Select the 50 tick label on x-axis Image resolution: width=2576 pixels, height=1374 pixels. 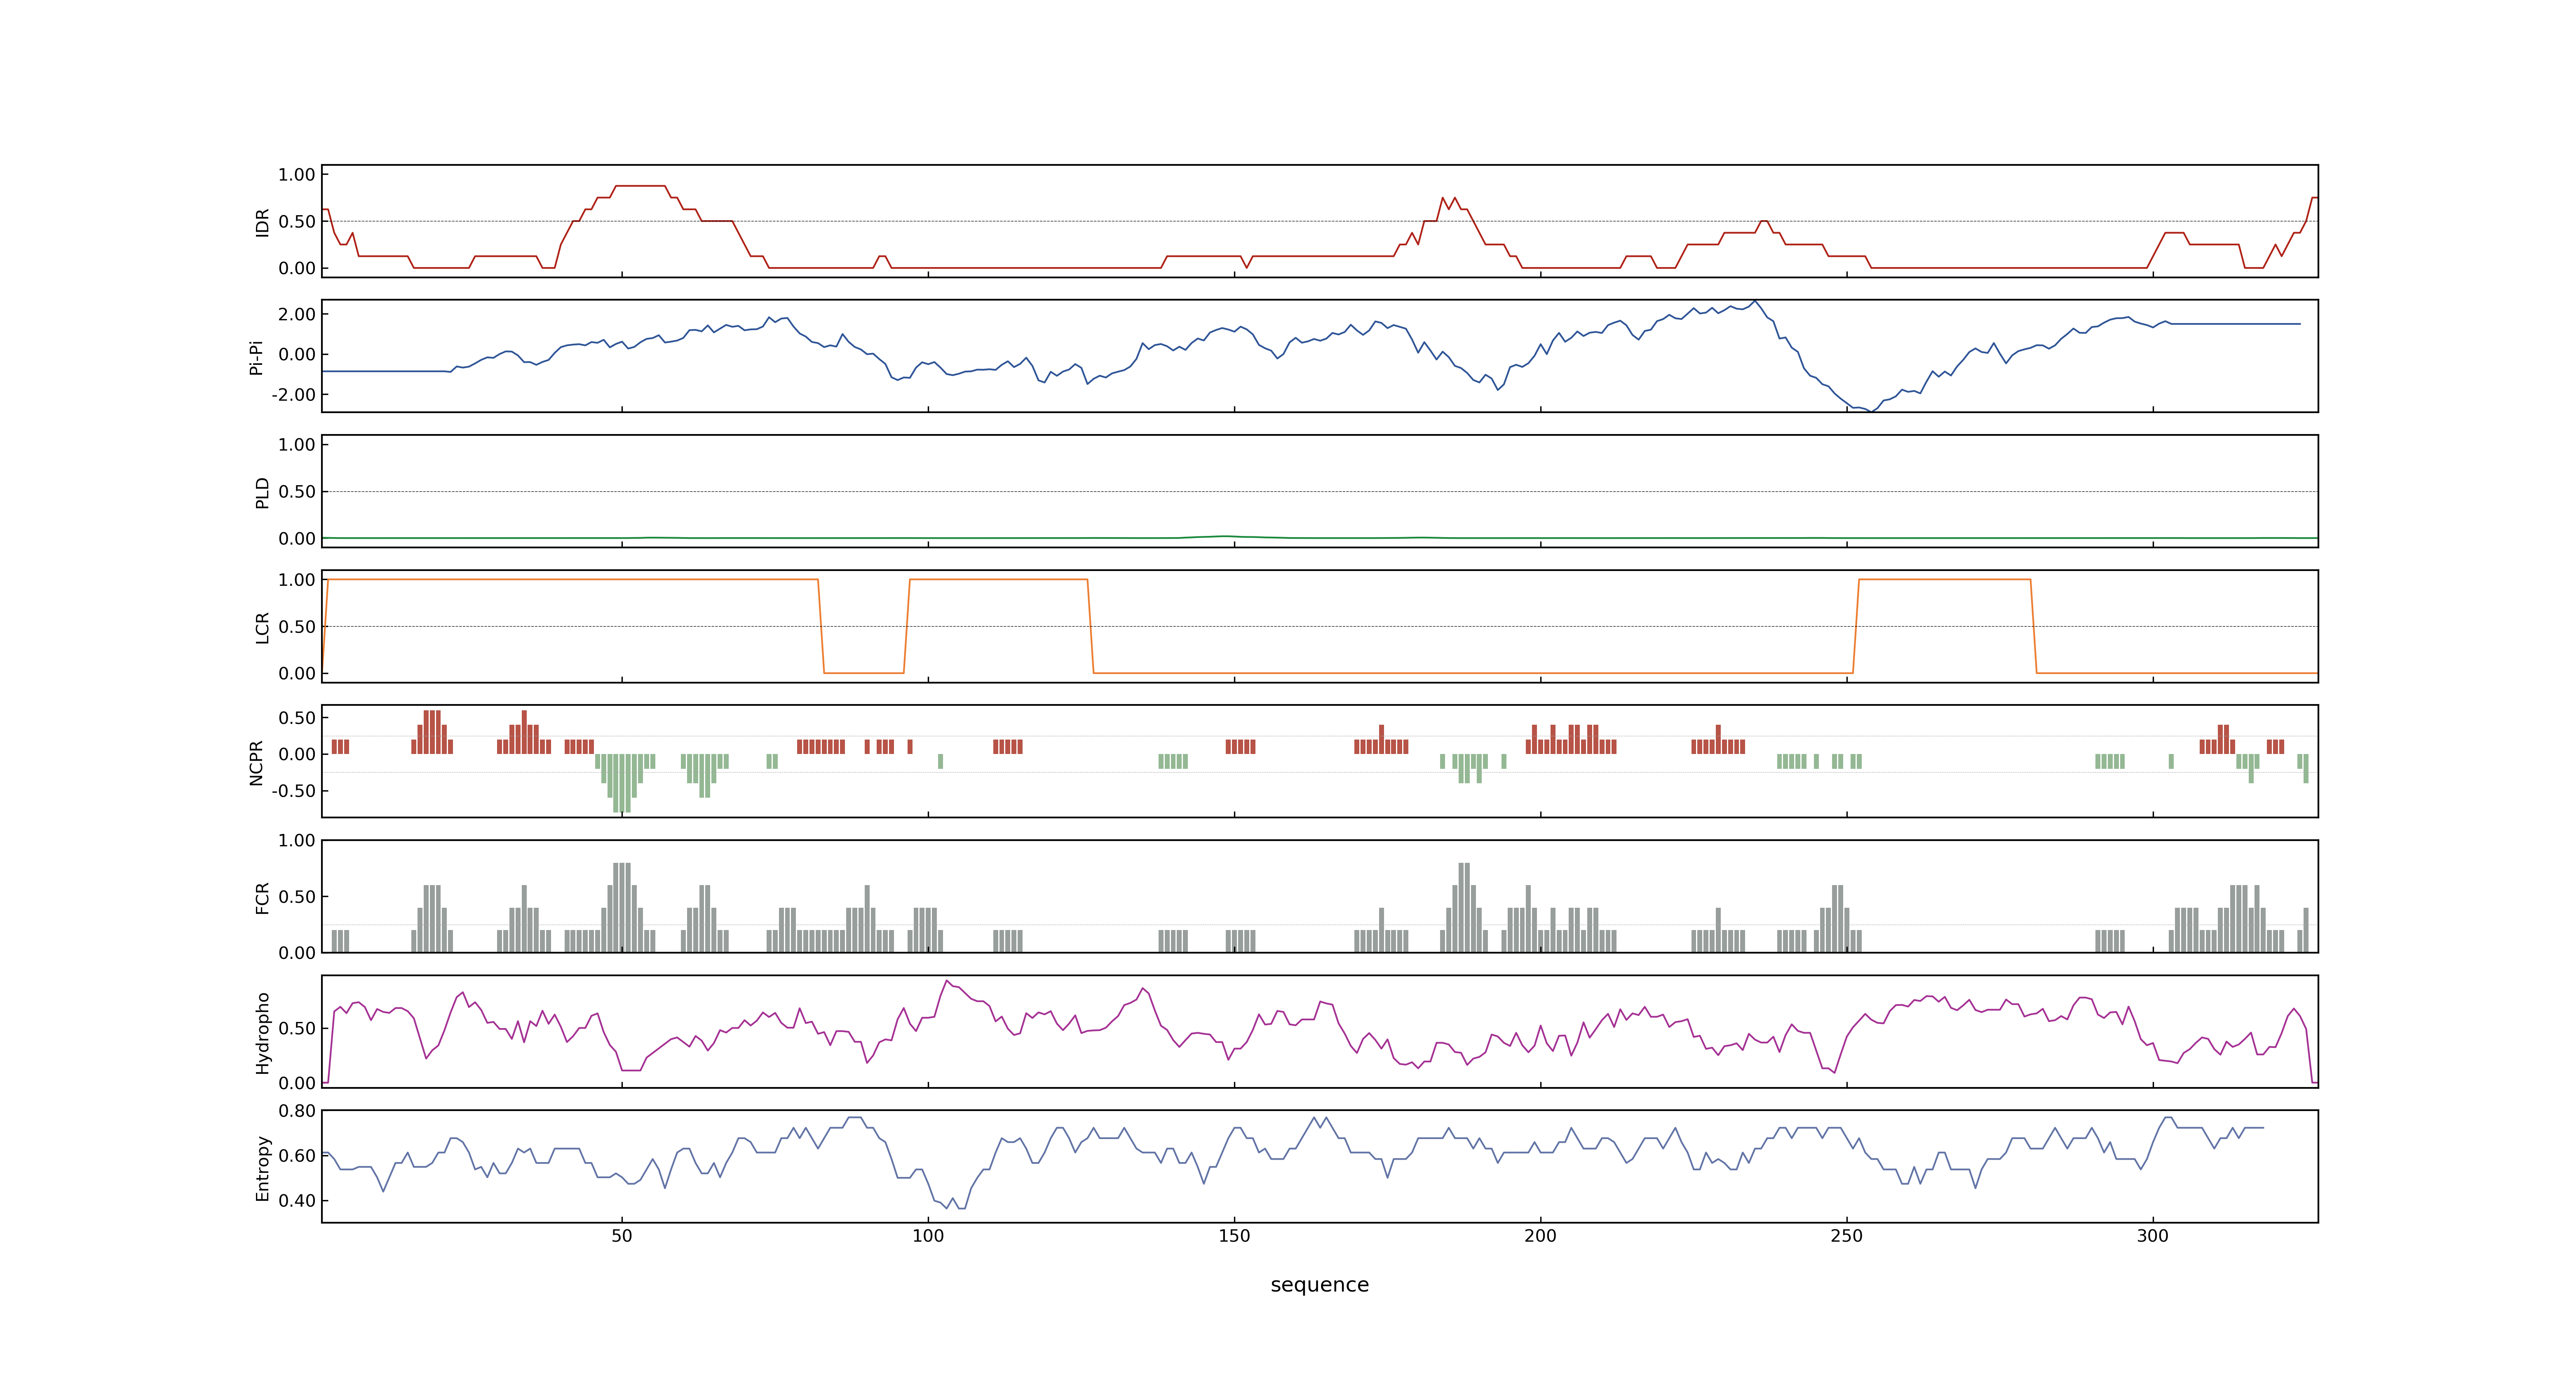point(622,1236)
